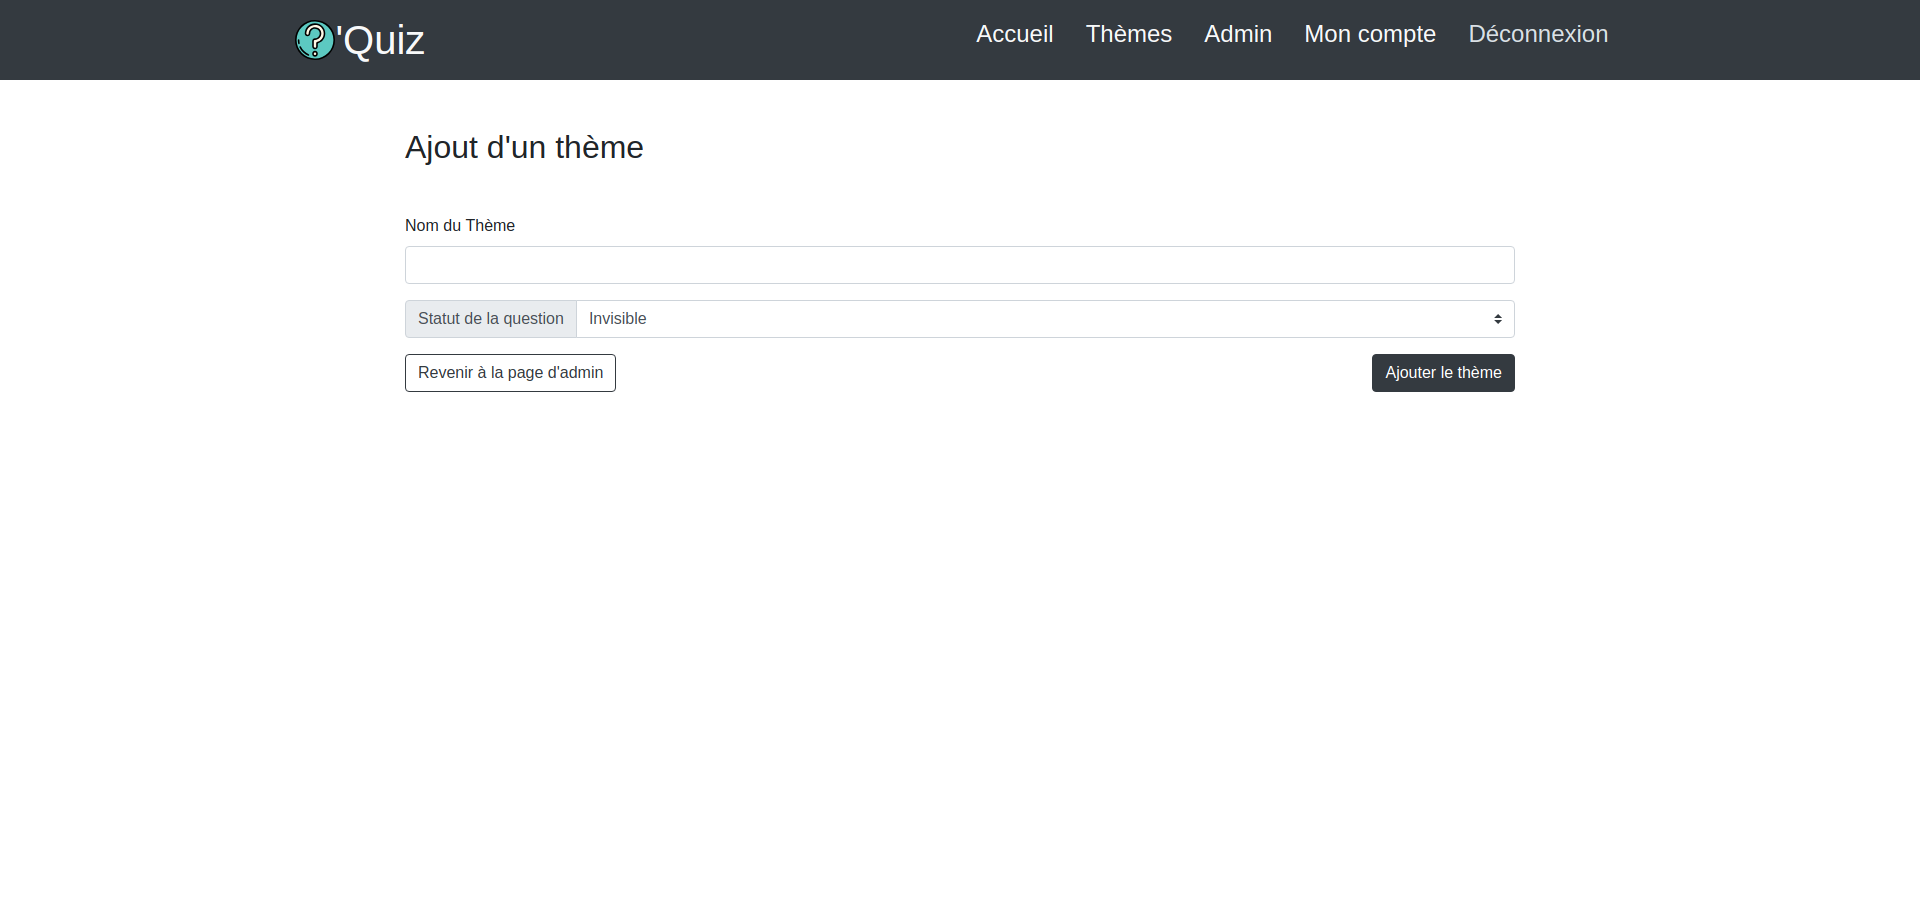Viewport: 1920px width, 902px height.
Task: Open Mon compte from the navbar
Action: [x=1369, y=34]
